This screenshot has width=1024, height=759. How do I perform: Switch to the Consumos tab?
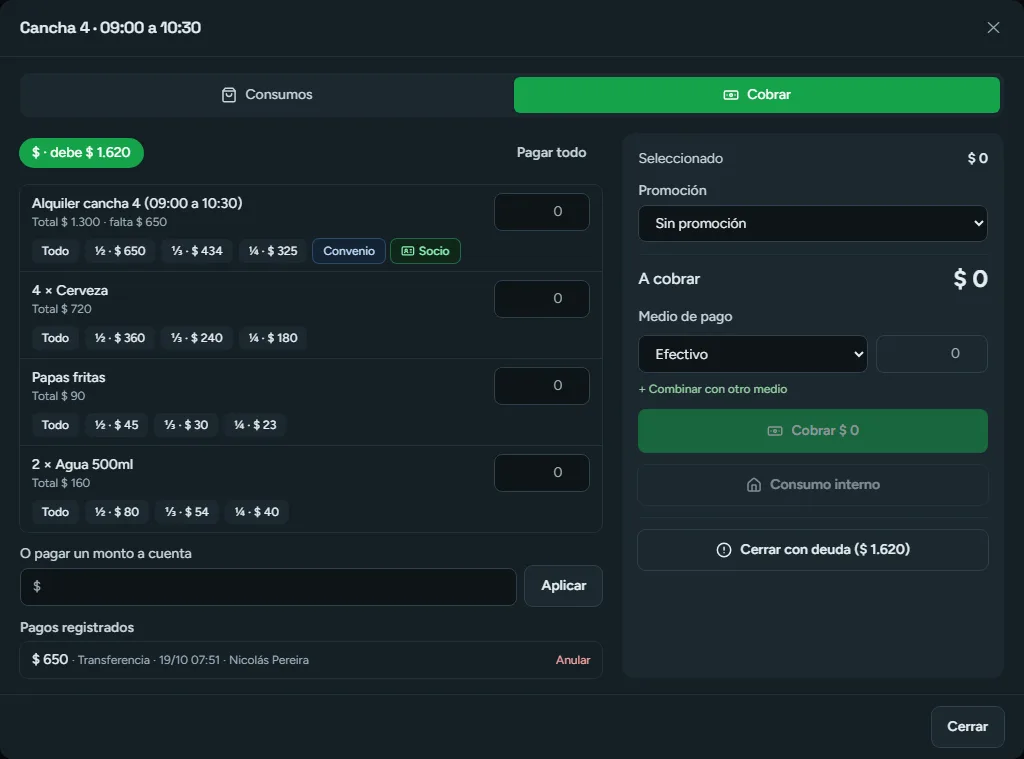(x=267, y=95)
